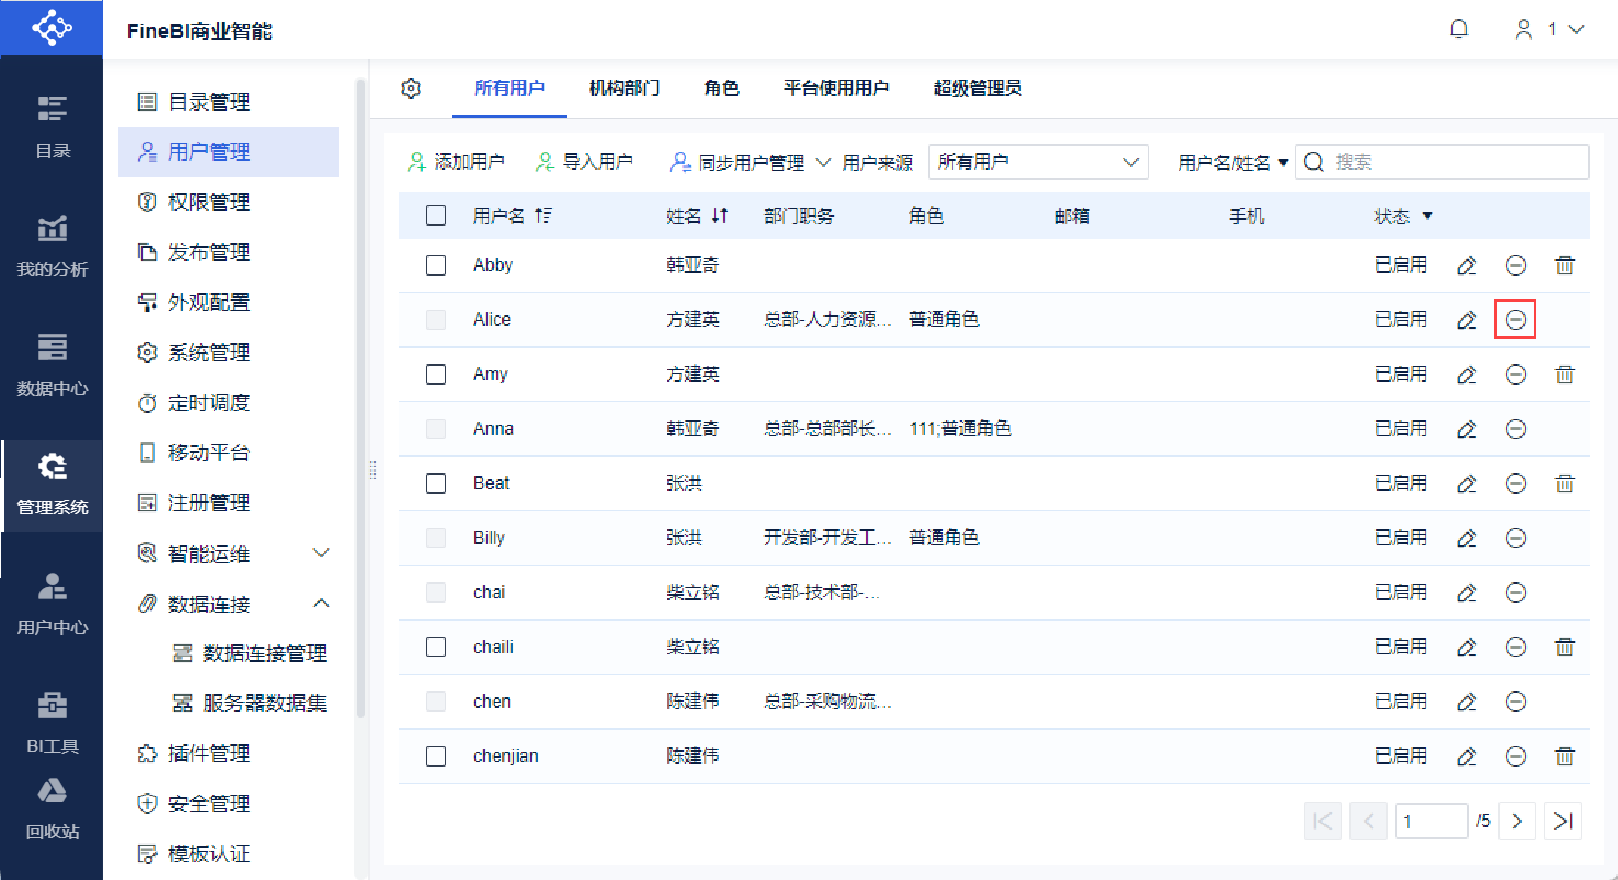Image resolution: width=1618 pixels, height=880 pixels.
Task: Expand the 智能运维 menu section
Action: pos(321,553)
